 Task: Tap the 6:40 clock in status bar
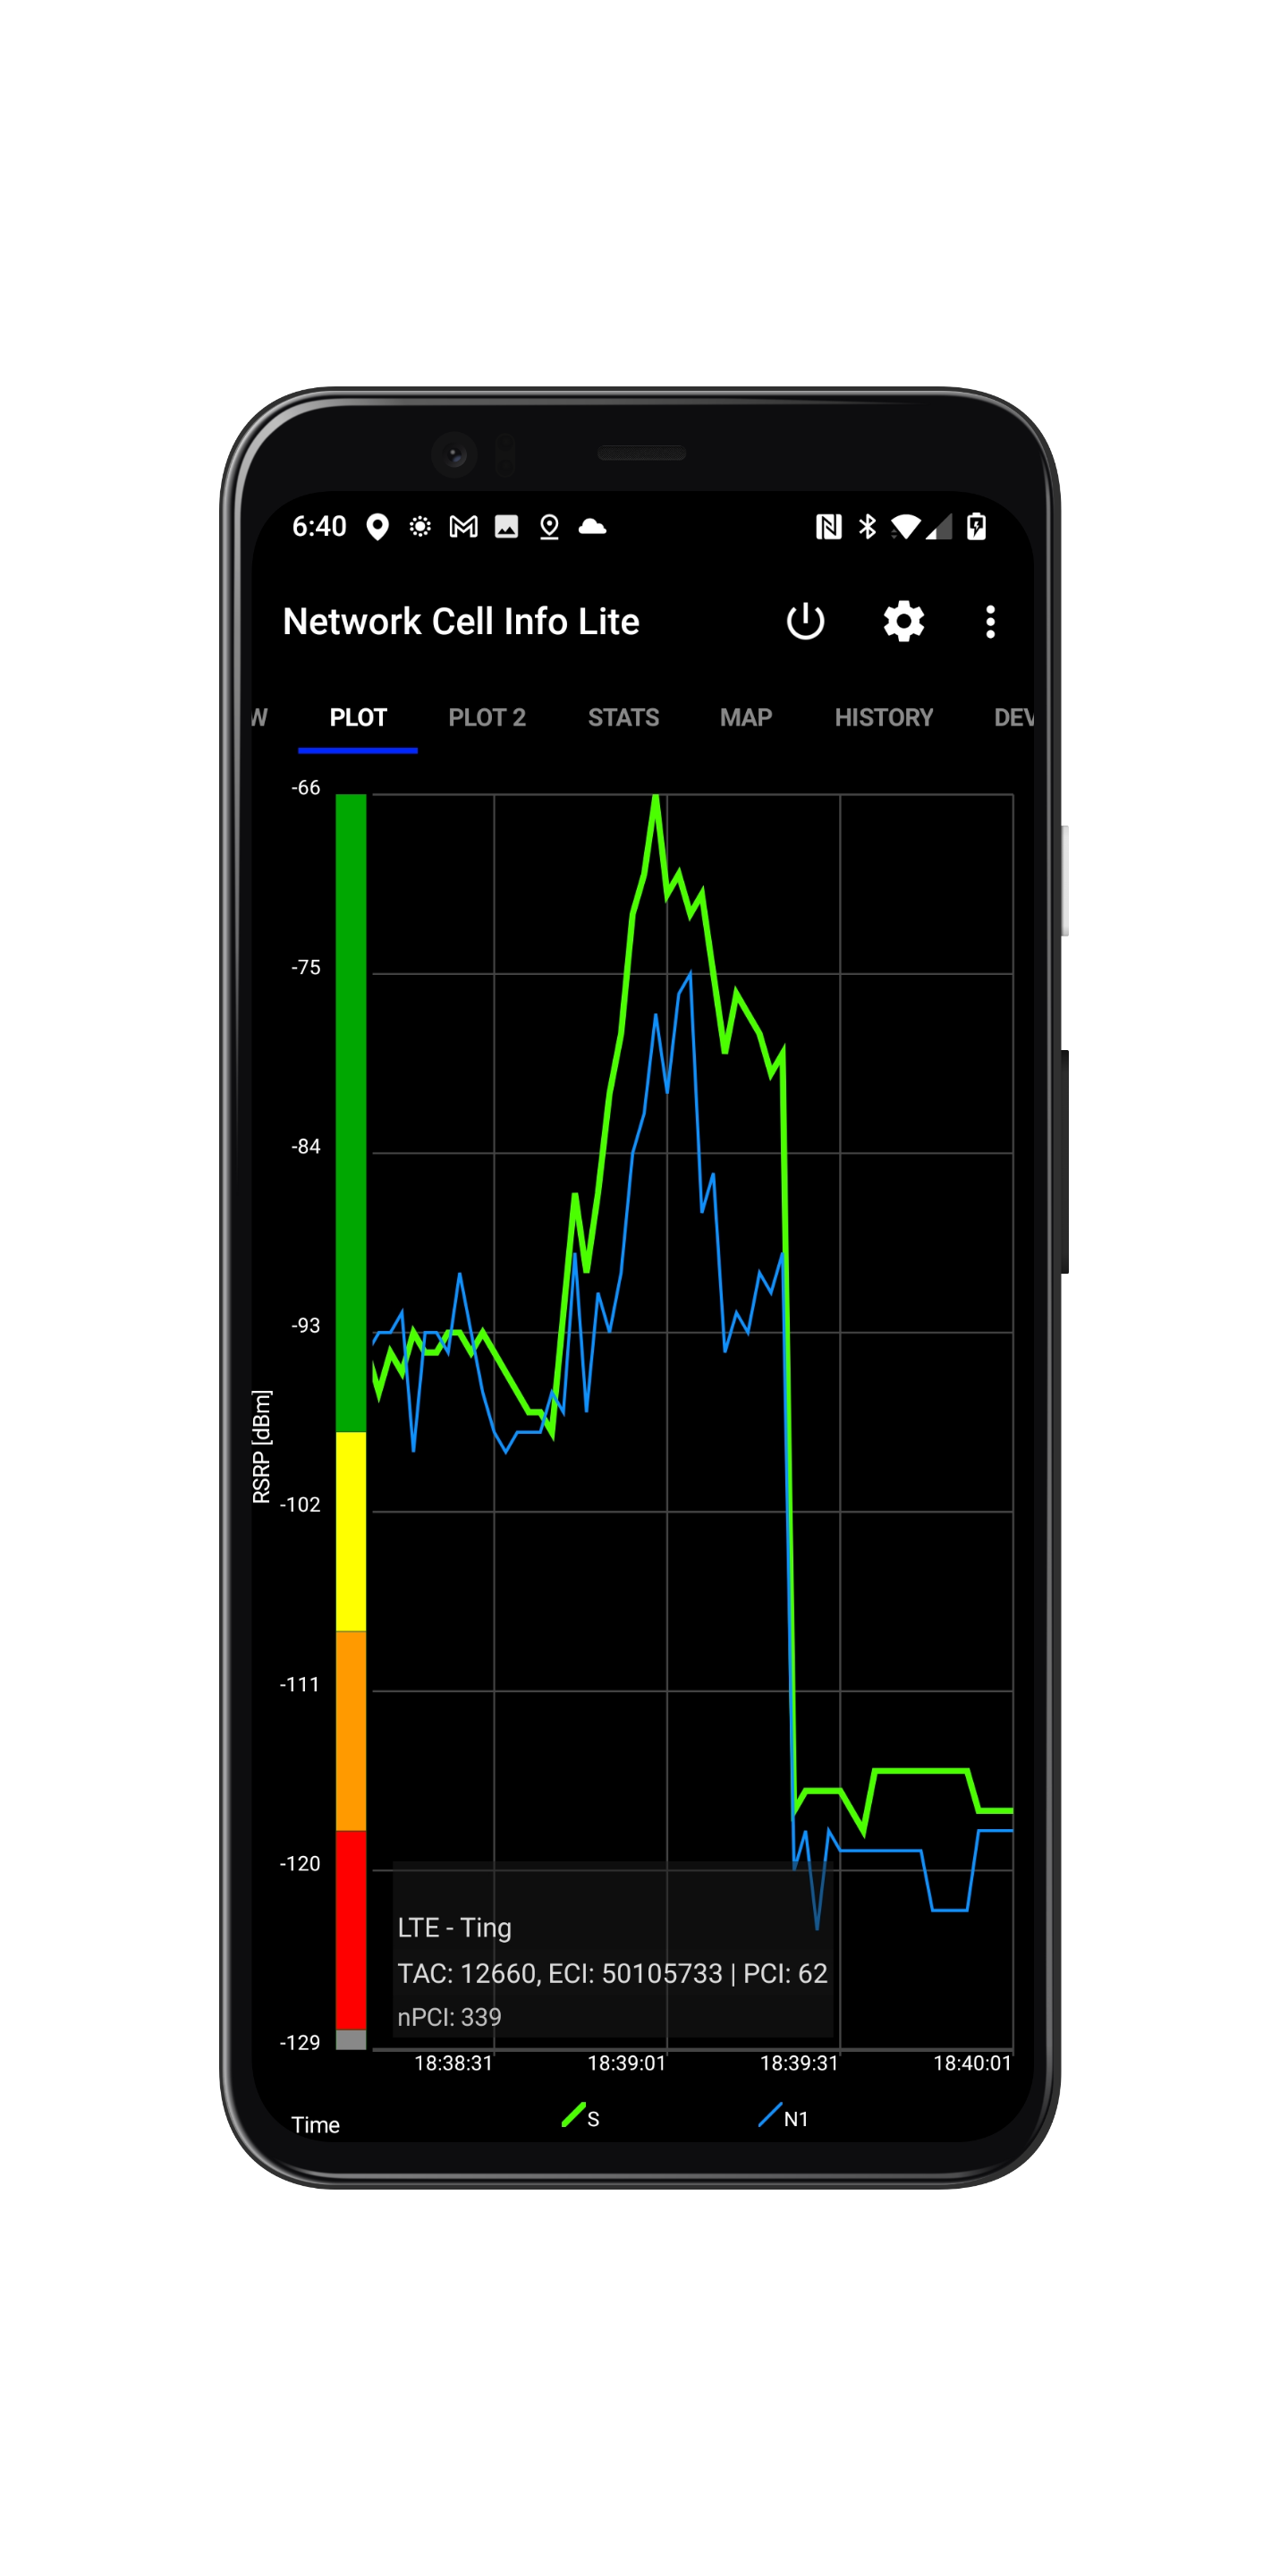pos(319,527)
